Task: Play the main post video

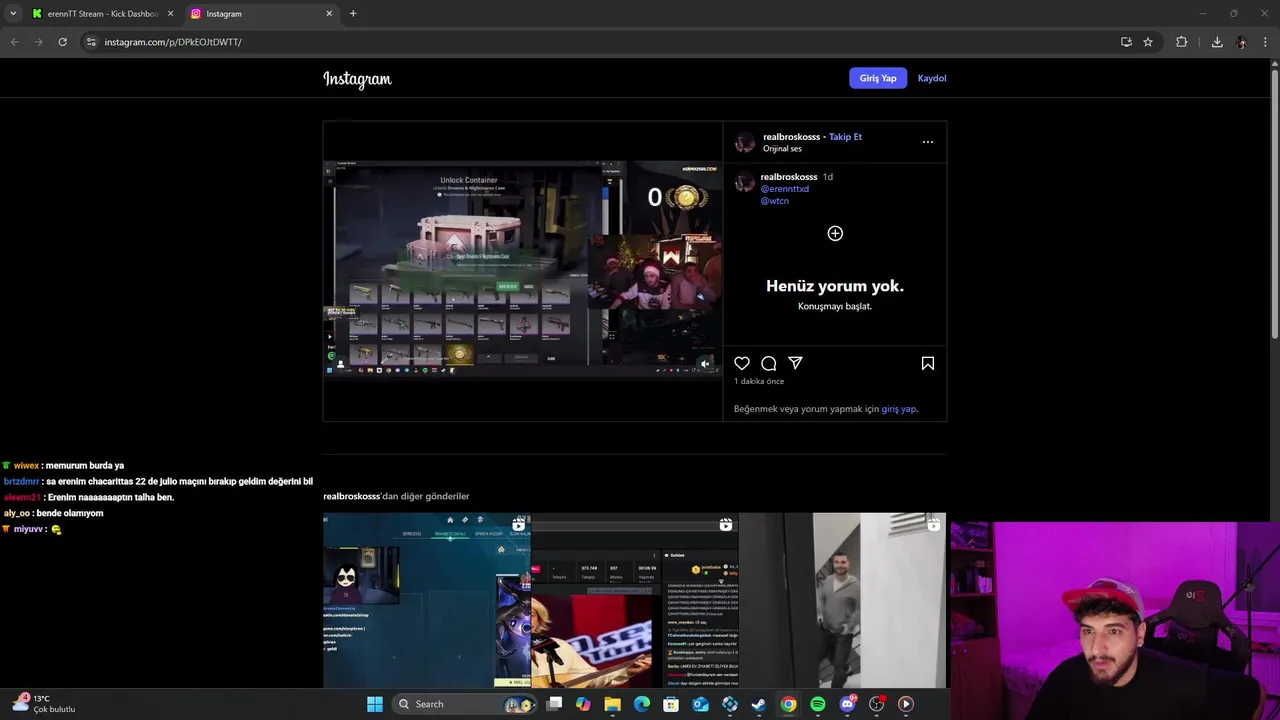Action: click(522, 270)
